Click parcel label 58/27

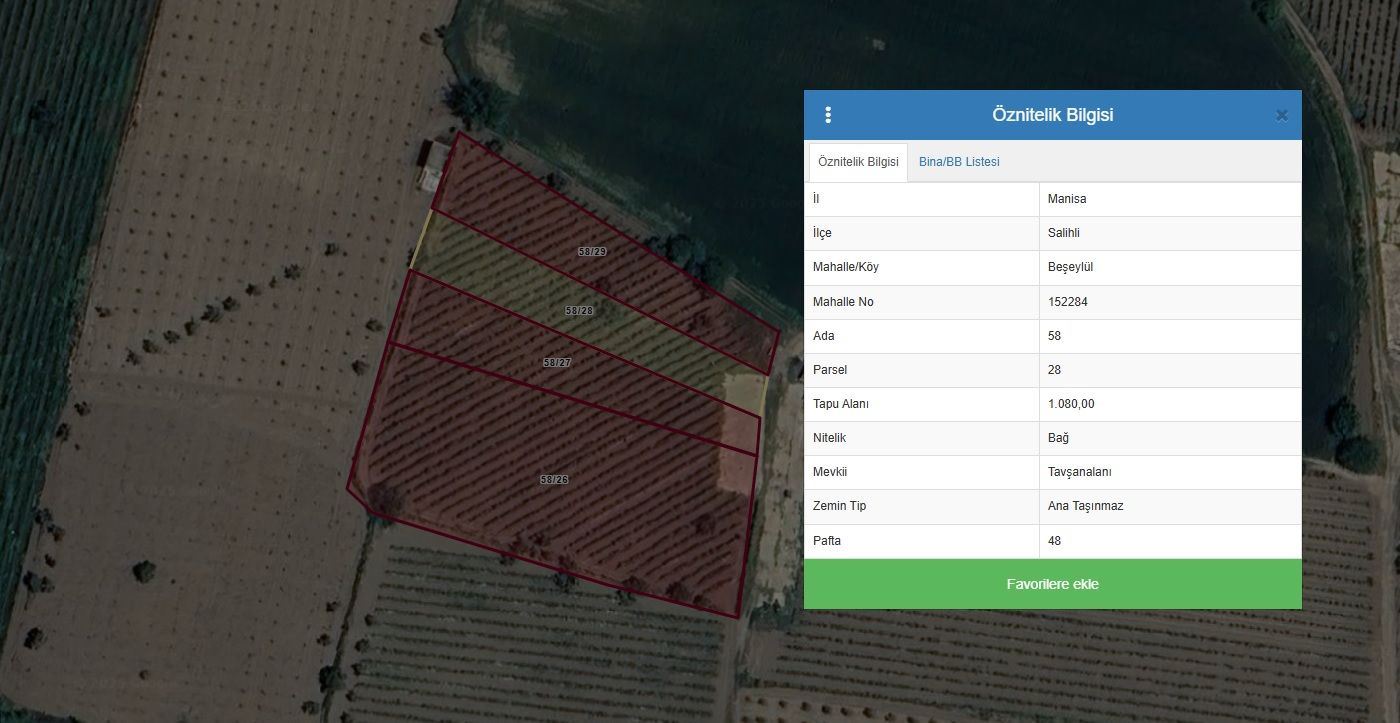[x=557, y=363]
